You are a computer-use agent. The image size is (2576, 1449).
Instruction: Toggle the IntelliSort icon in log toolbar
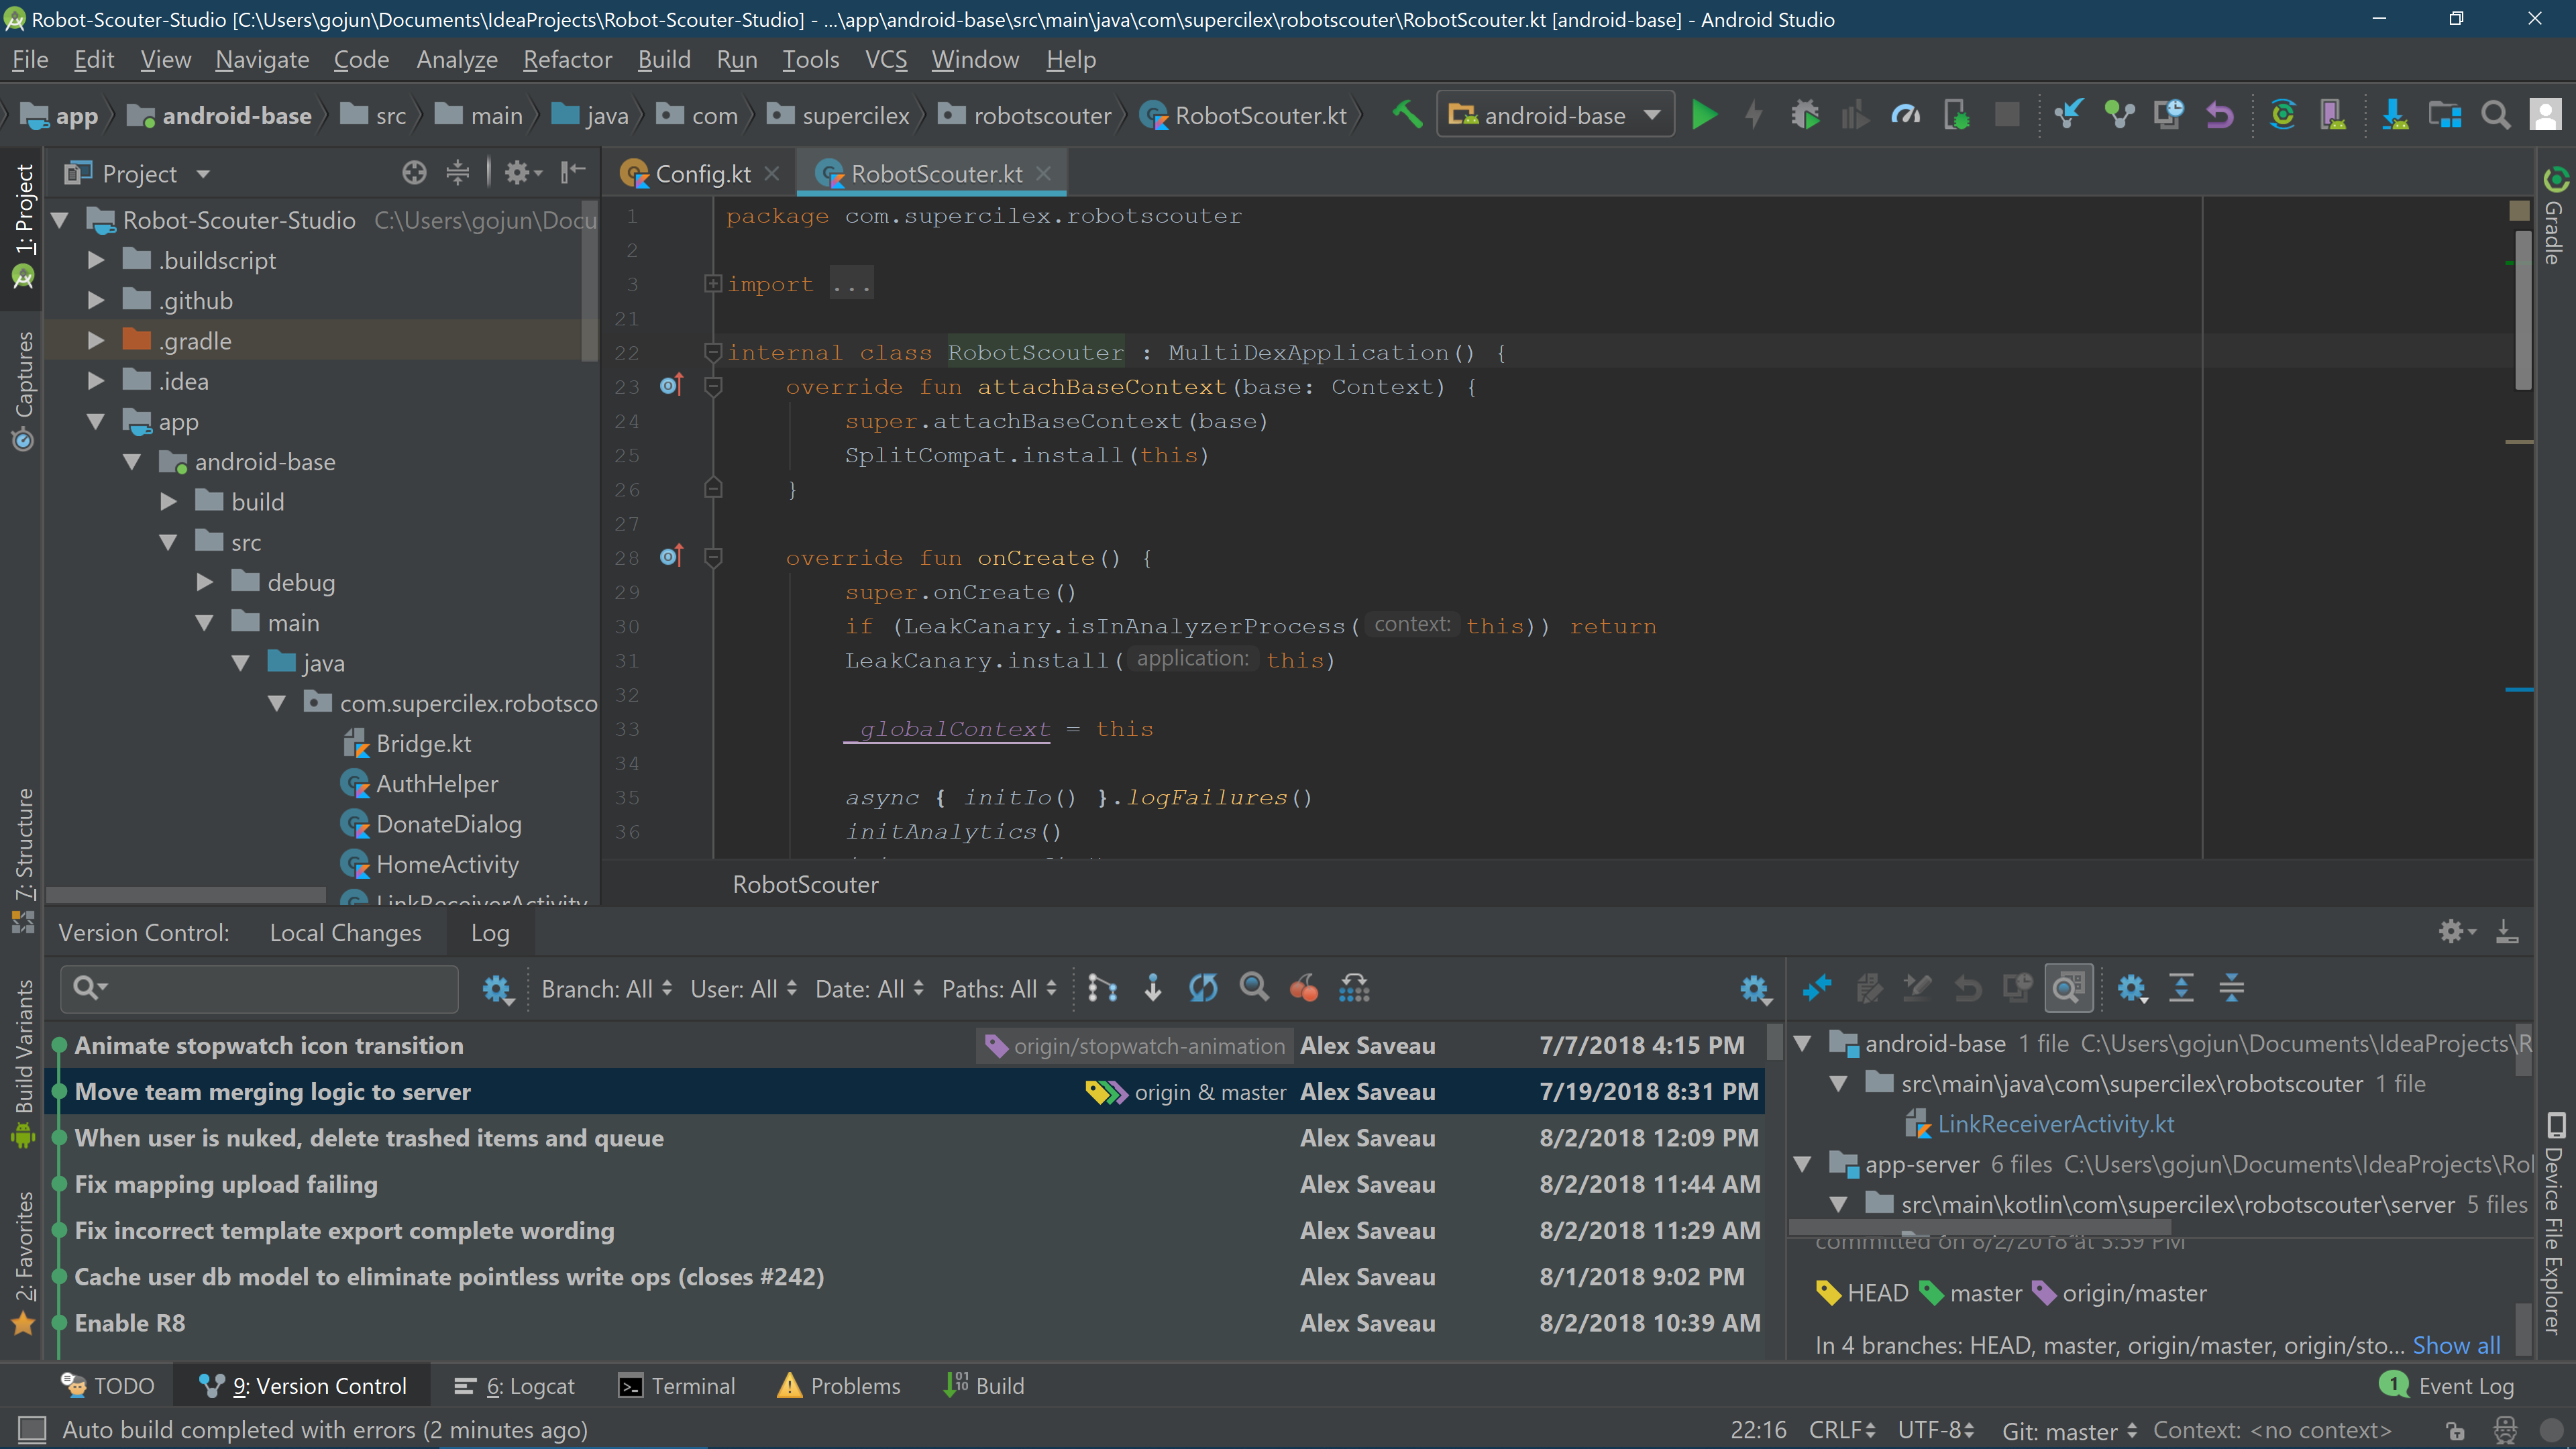point(1102,988)
